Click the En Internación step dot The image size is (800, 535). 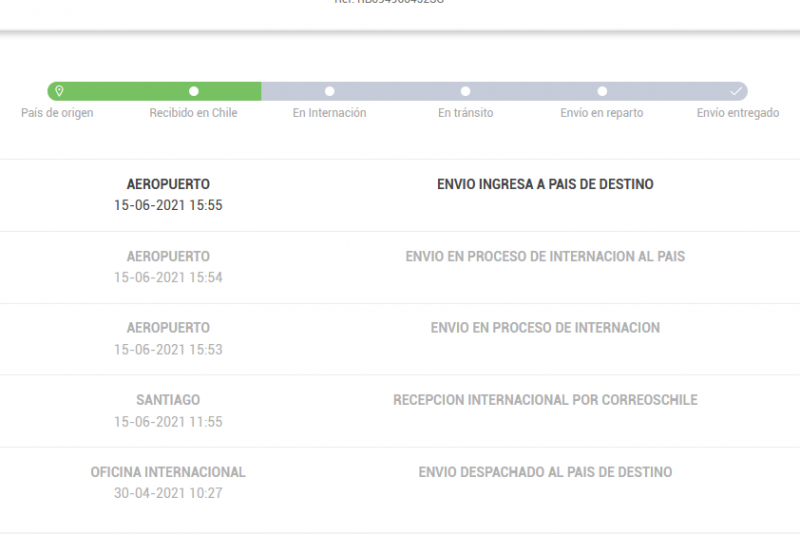click(x=330, y=91)
